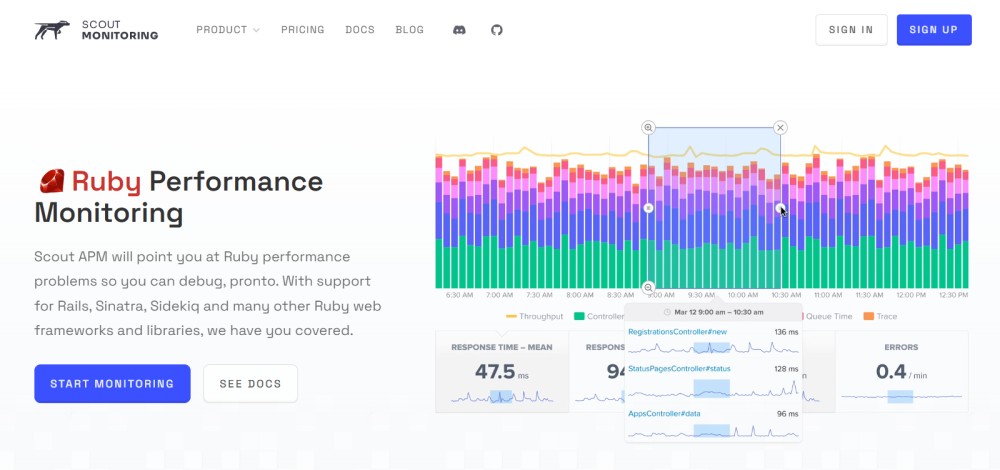This screenshot has width=1000, height=470.
Task: Go to the Docs menu item
Action: [360, 30]
